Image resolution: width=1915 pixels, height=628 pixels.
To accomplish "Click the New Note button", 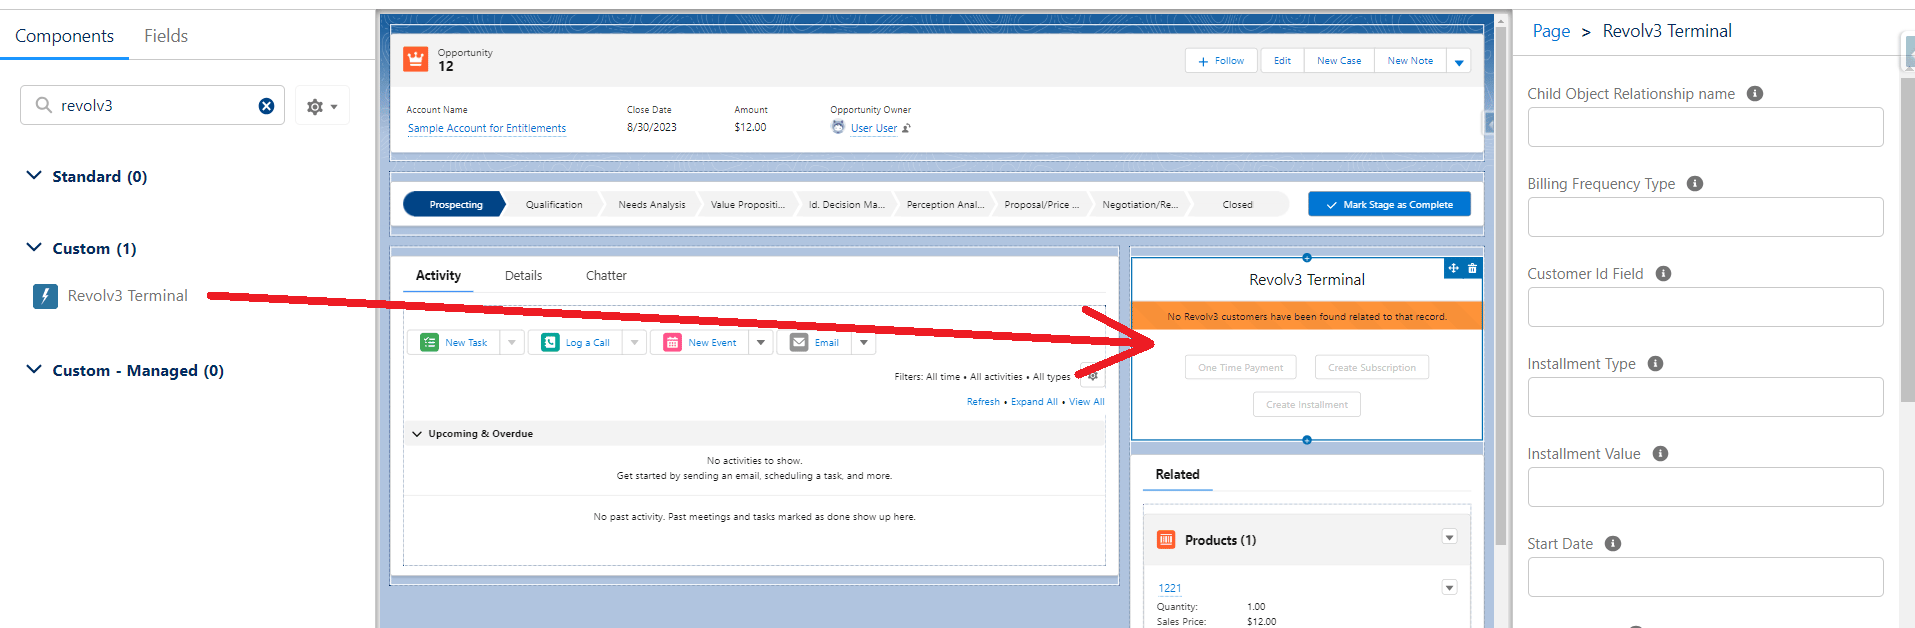I will click(1410, 61).
